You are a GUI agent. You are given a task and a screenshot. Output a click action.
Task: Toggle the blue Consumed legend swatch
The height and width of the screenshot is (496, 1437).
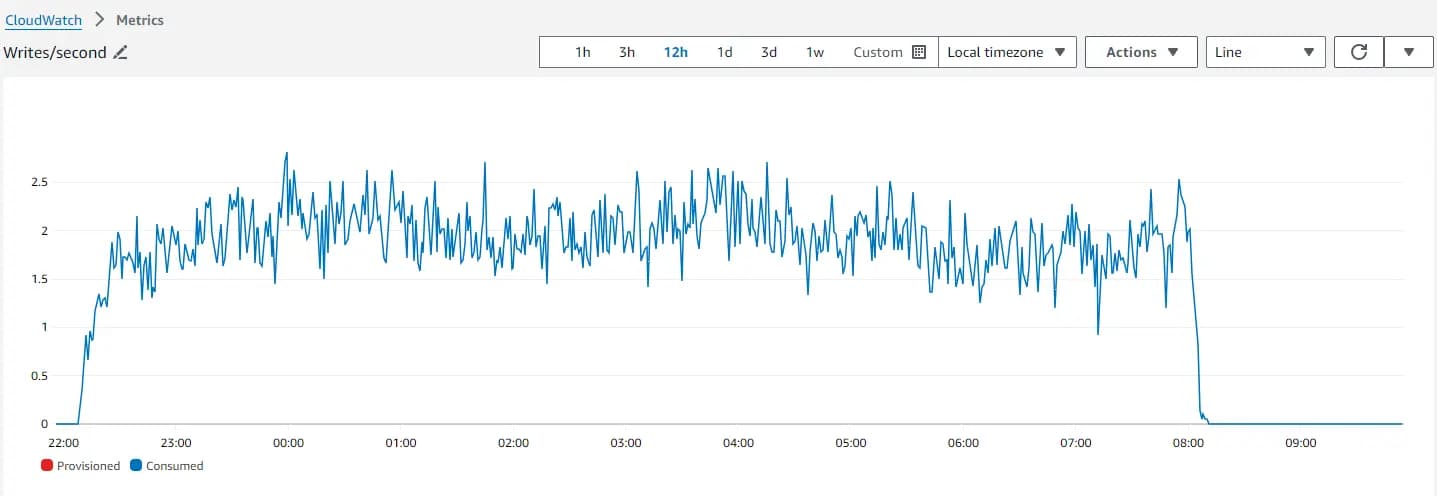coord(135,466)
